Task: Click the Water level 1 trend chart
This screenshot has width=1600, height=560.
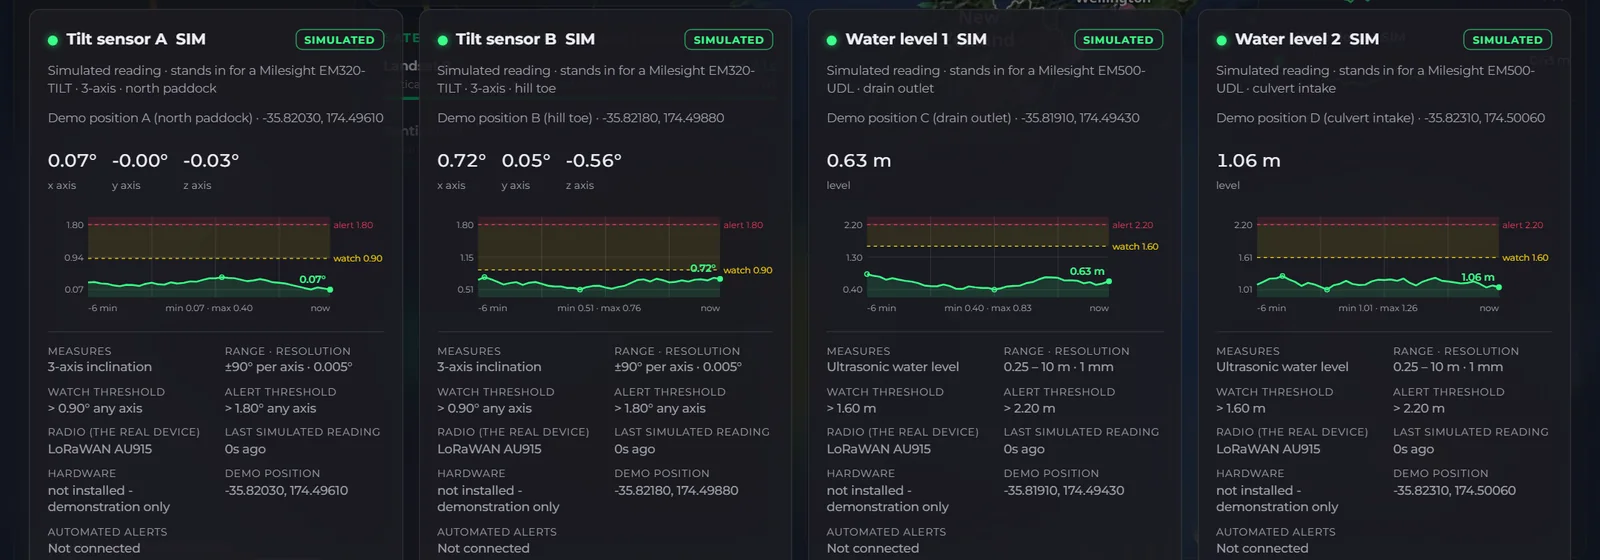Action: (987, 257)
